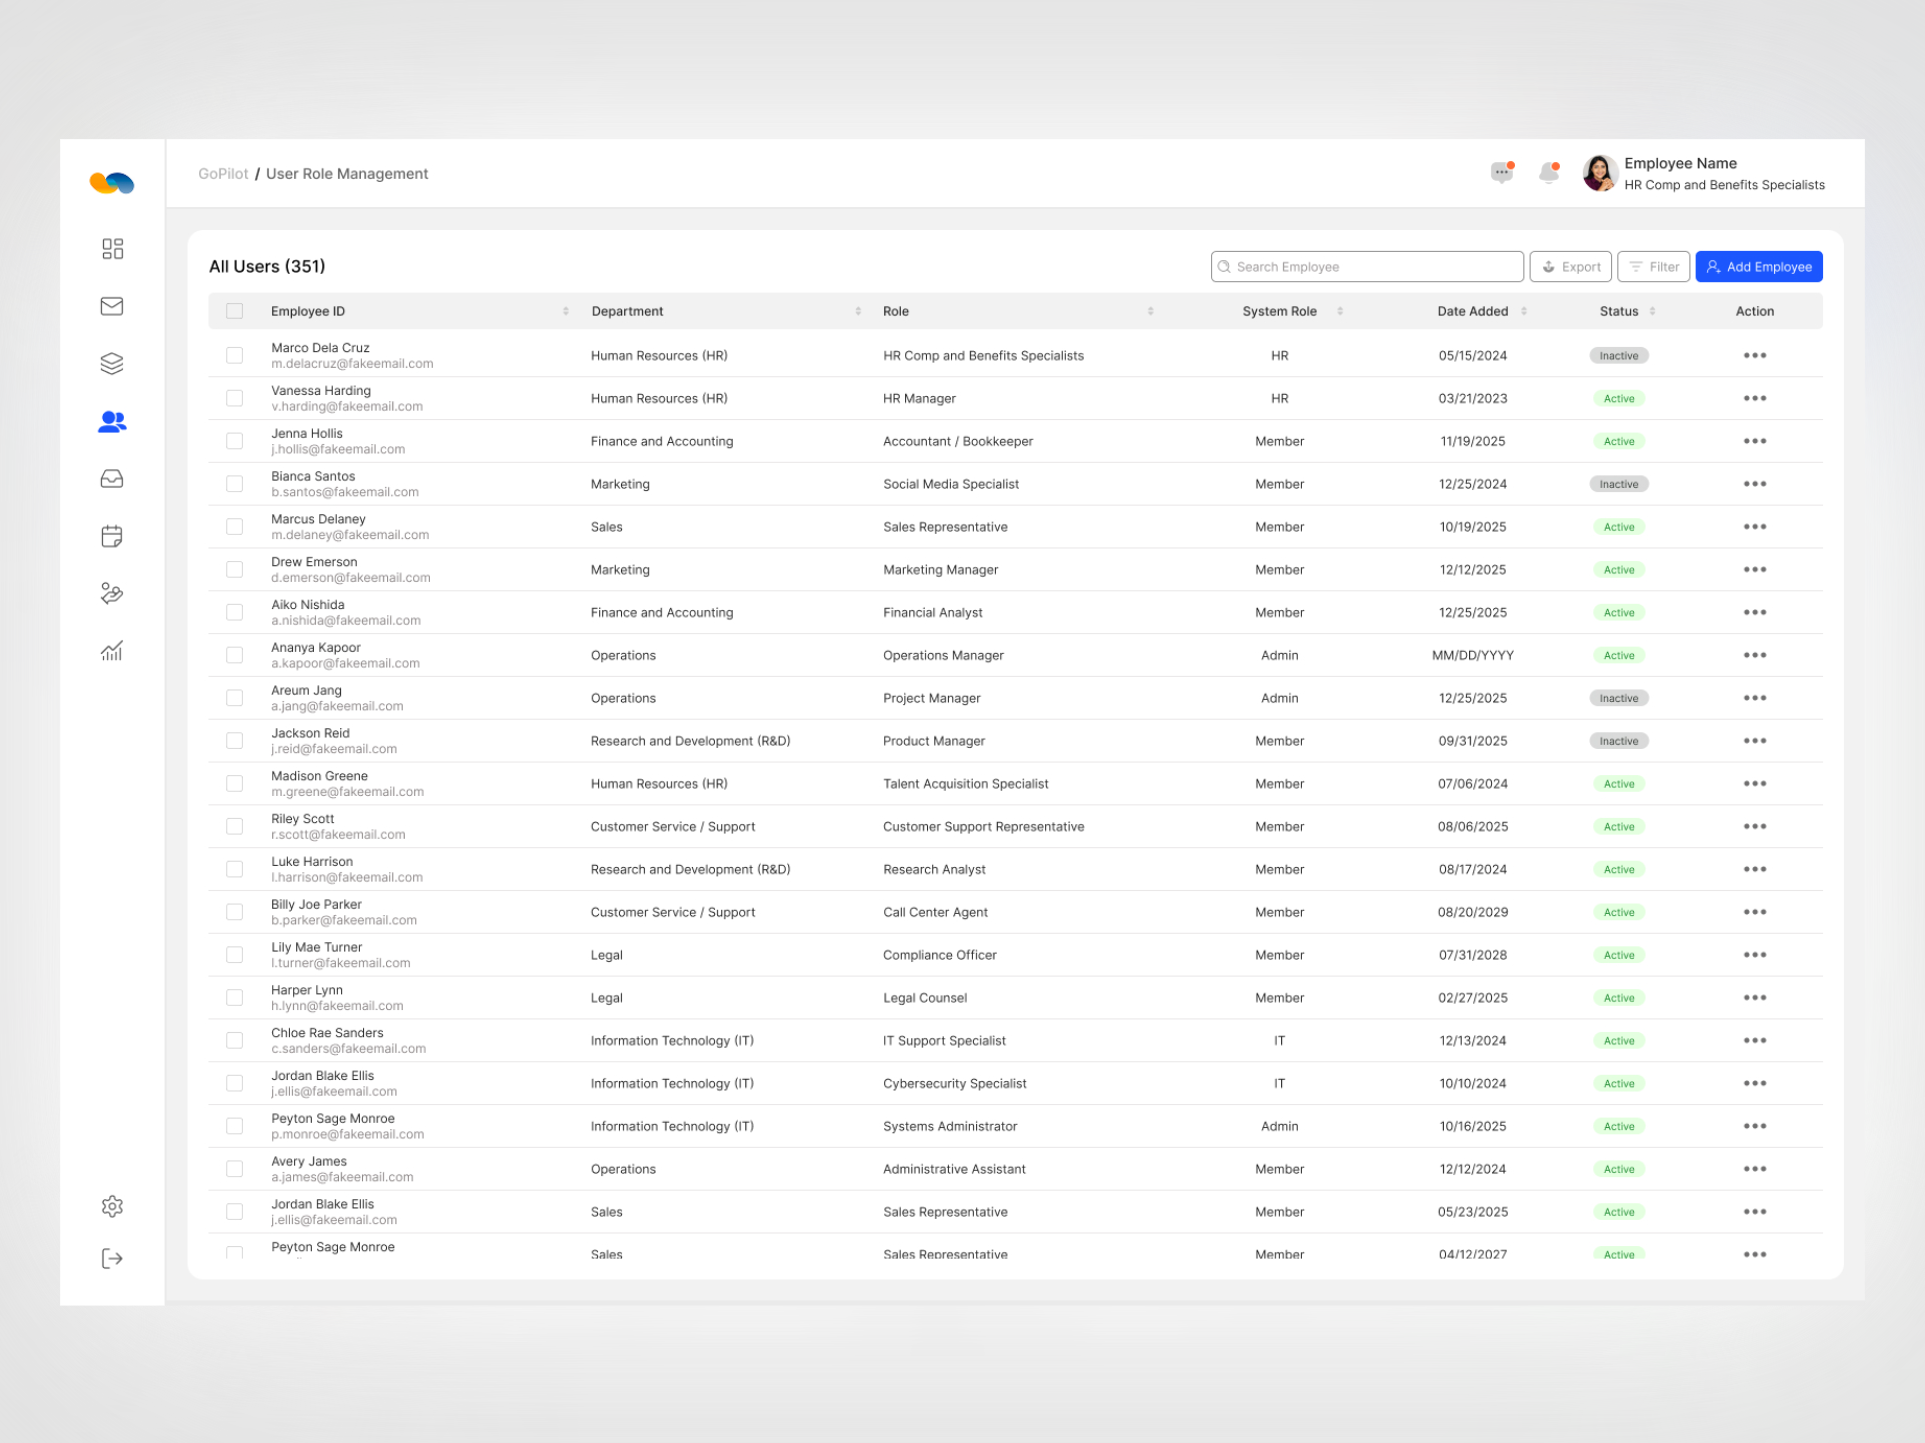Open the calendar icon in sidebar
The image size is (1925, 1443).
(x=112, y=536)
